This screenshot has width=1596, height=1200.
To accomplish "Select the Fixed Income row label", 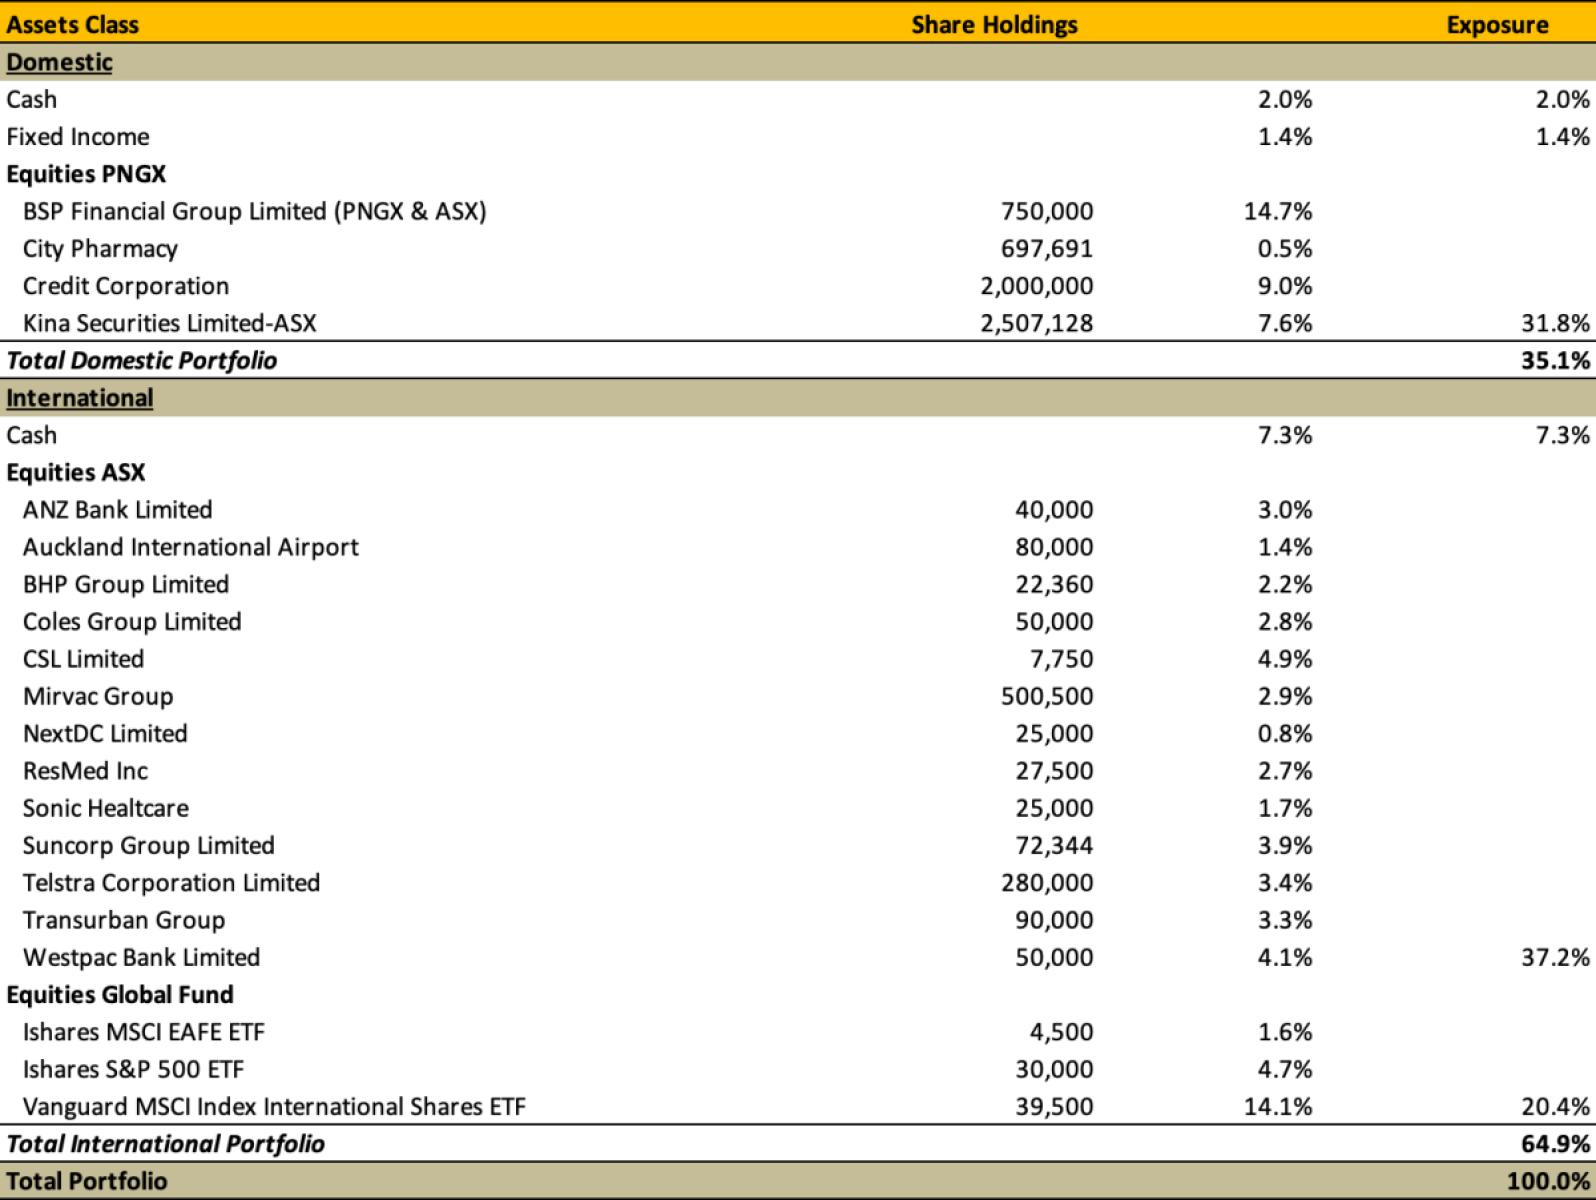I will coord(78,137).
